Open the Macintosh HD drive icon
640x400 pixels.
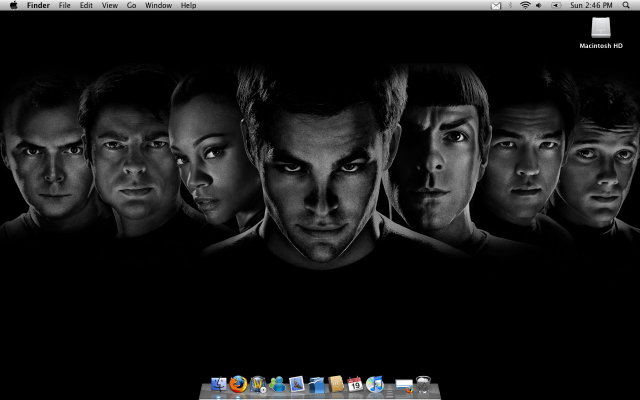(x=601, y=27)
